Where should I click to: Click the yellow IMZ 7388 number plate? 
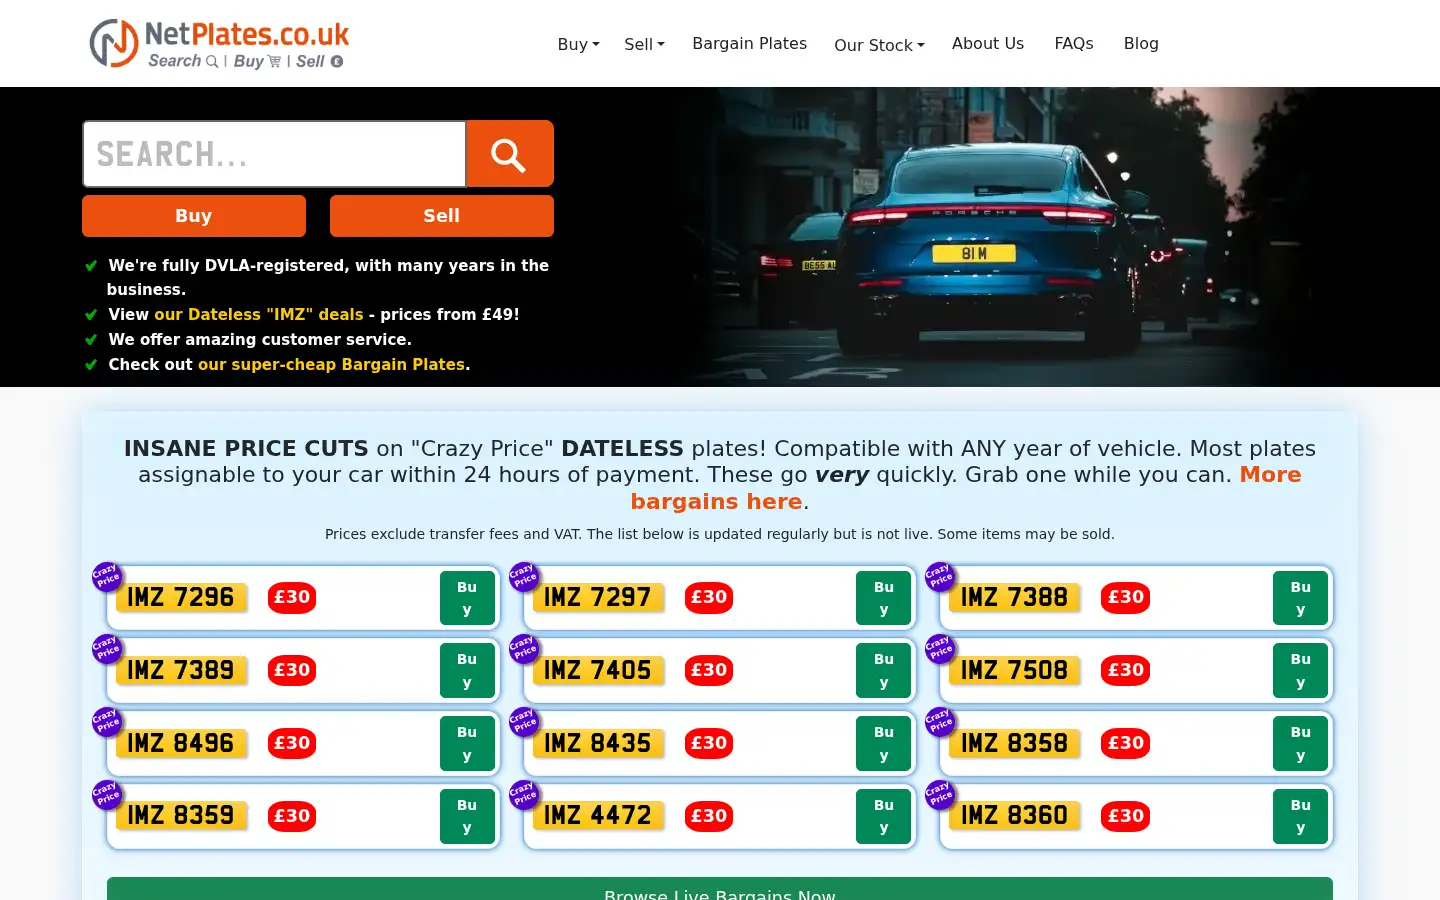click(x=1014, y=597)
